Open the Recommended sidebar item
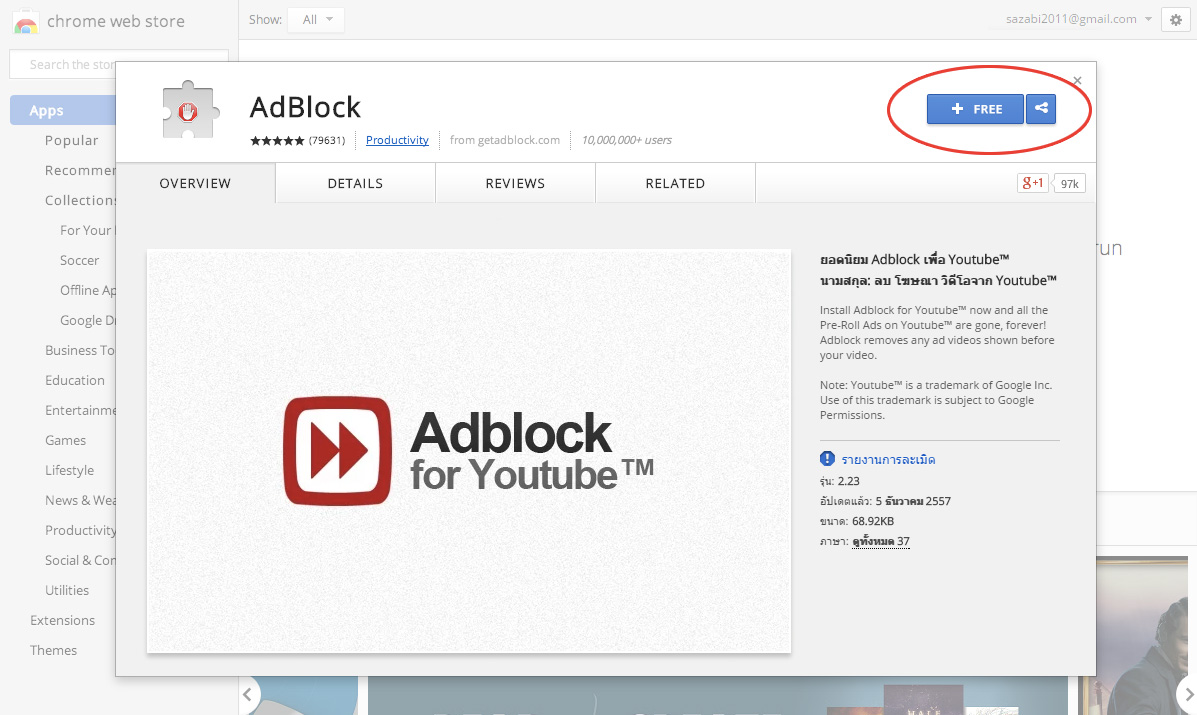 [x=79, y=170]
